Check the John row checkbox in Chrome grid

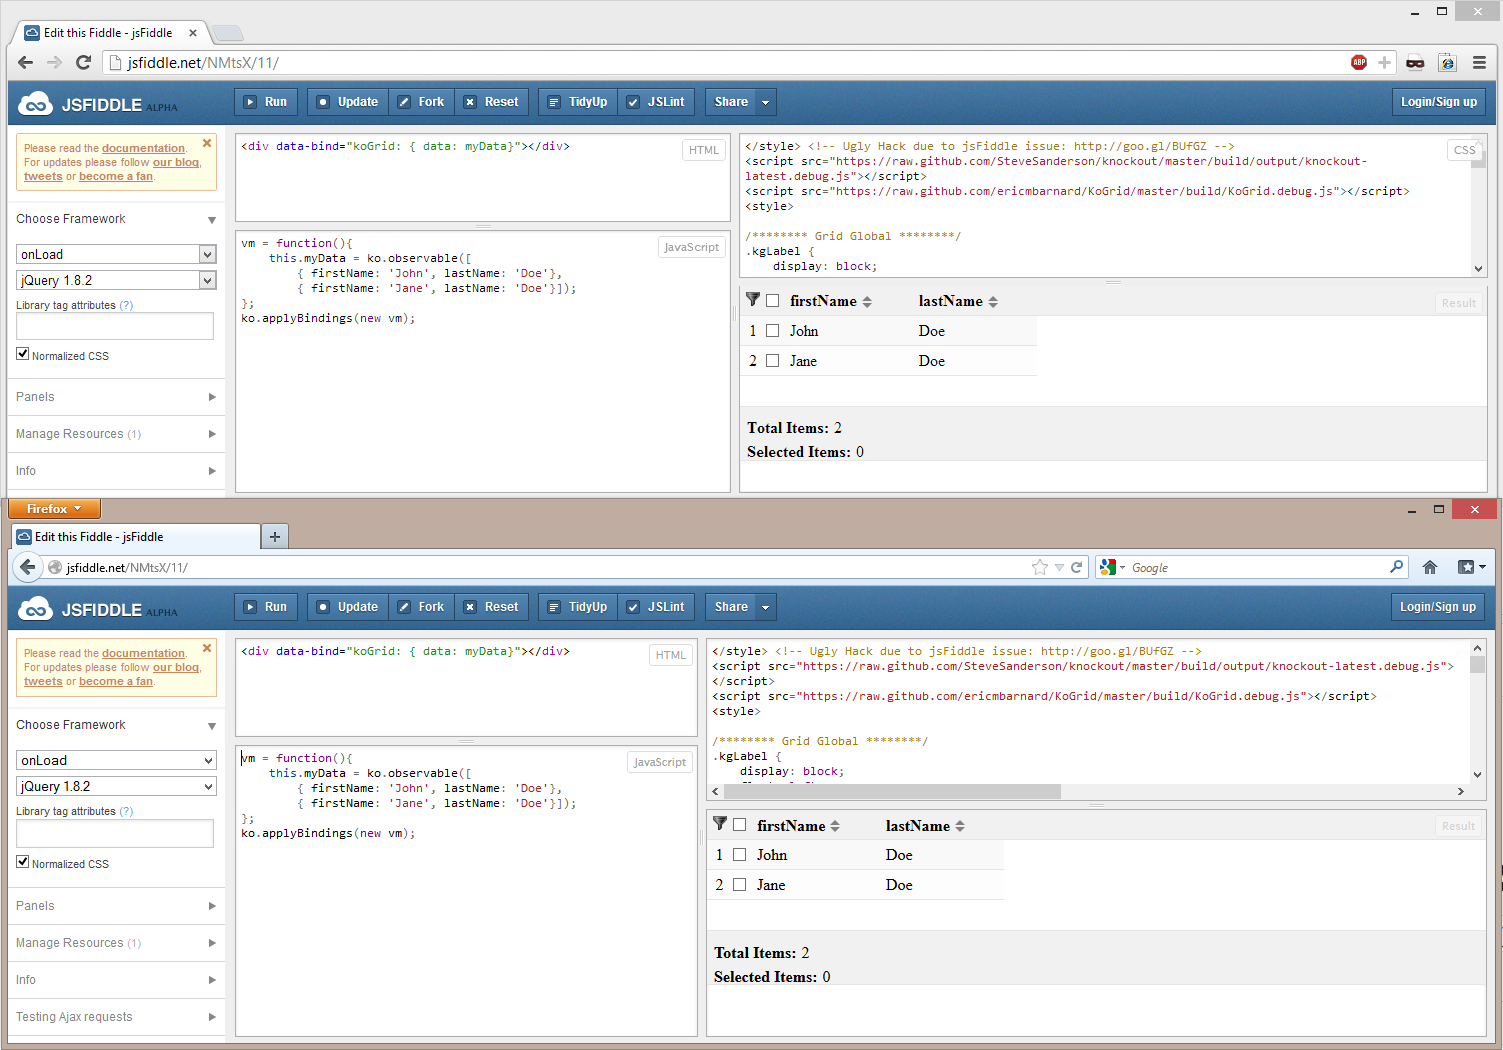(772, 331)
